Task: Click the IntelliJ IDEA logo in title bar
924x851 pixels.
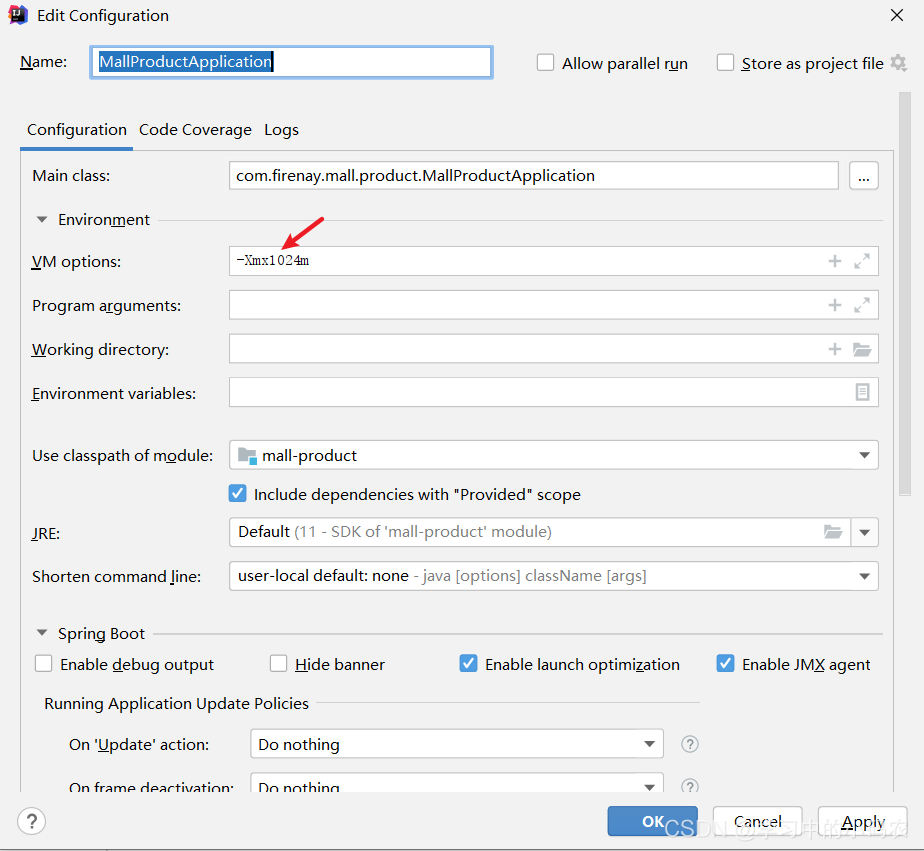Action: pos(18,15)
